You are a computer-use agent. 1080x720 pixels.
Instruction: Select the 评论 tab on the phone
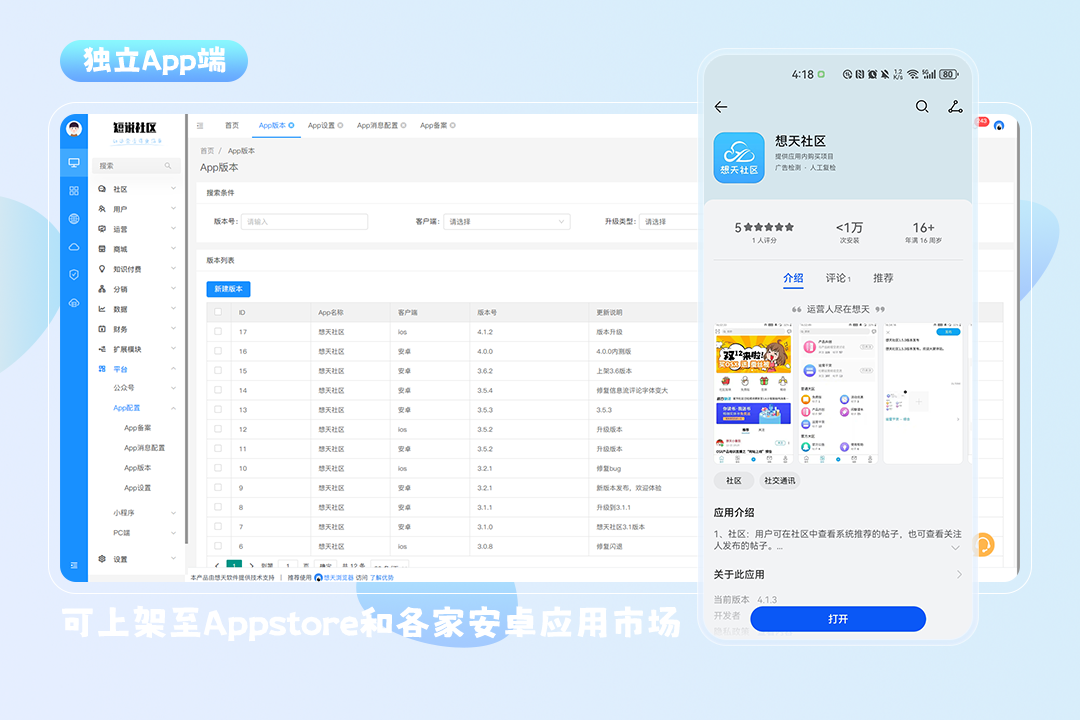coord(838,278)
